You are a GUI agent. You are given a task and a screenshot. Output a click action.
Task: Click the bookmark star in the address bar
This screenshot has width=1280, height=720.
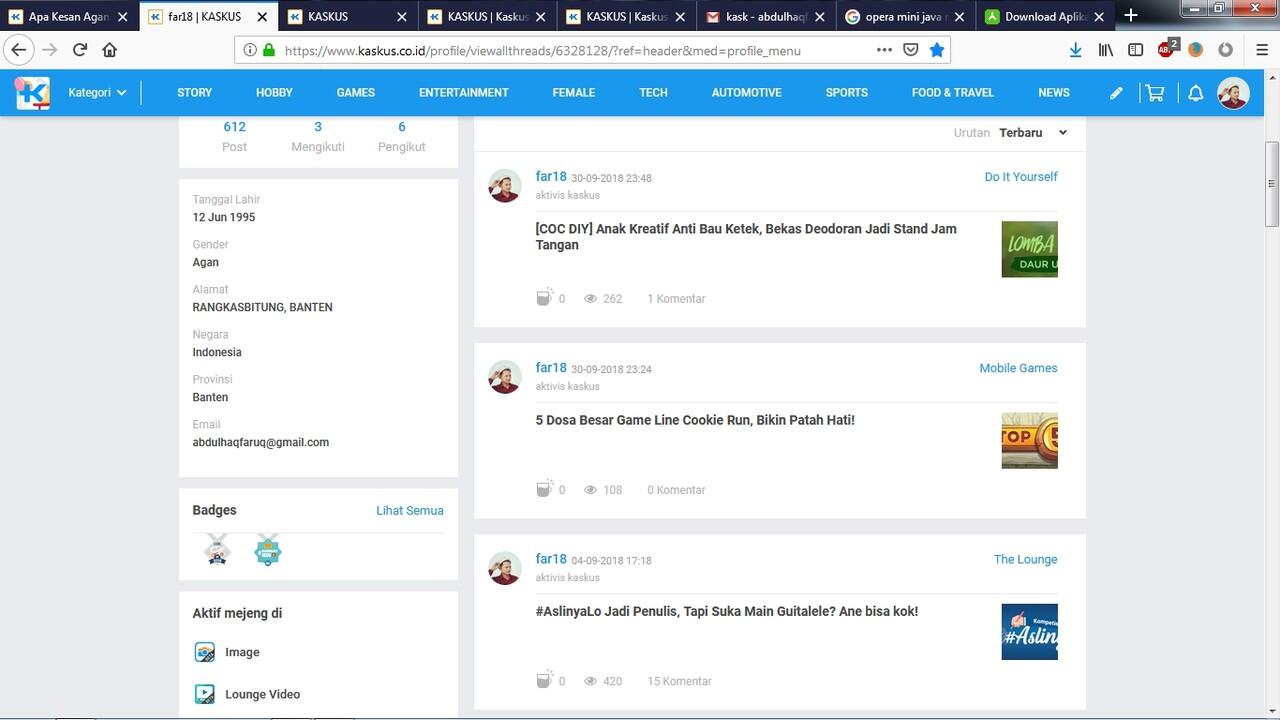[937, 50]
